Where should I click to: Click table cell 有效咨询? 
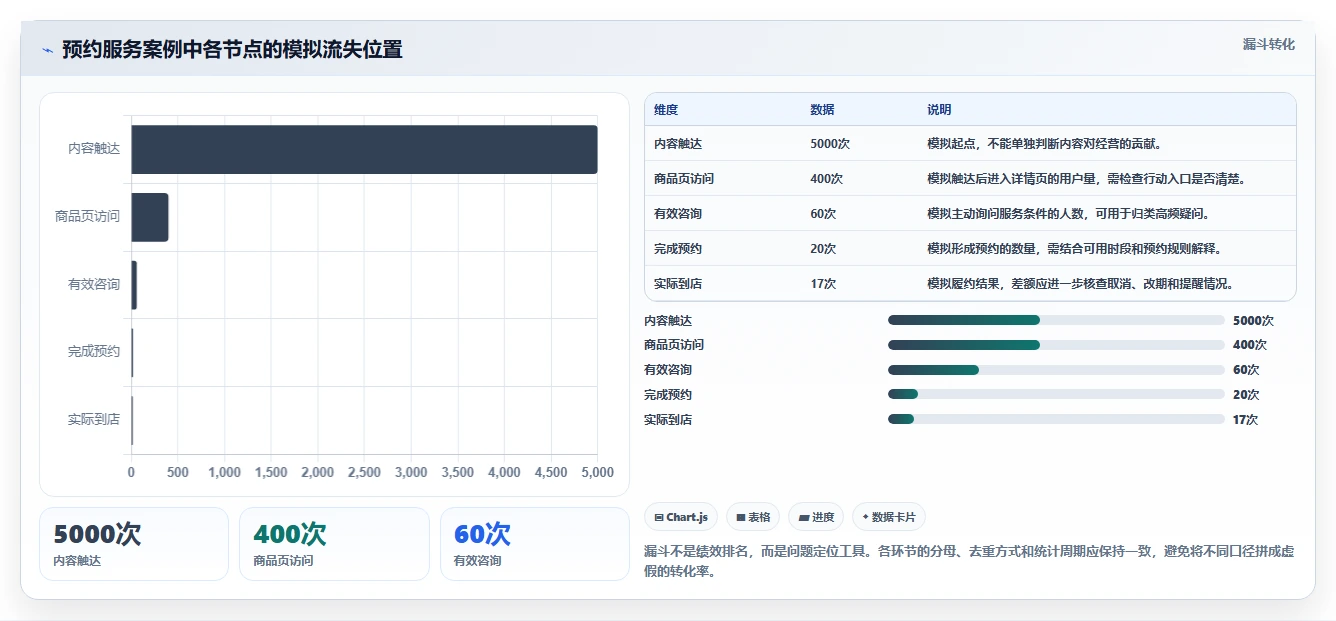(678, 214)
